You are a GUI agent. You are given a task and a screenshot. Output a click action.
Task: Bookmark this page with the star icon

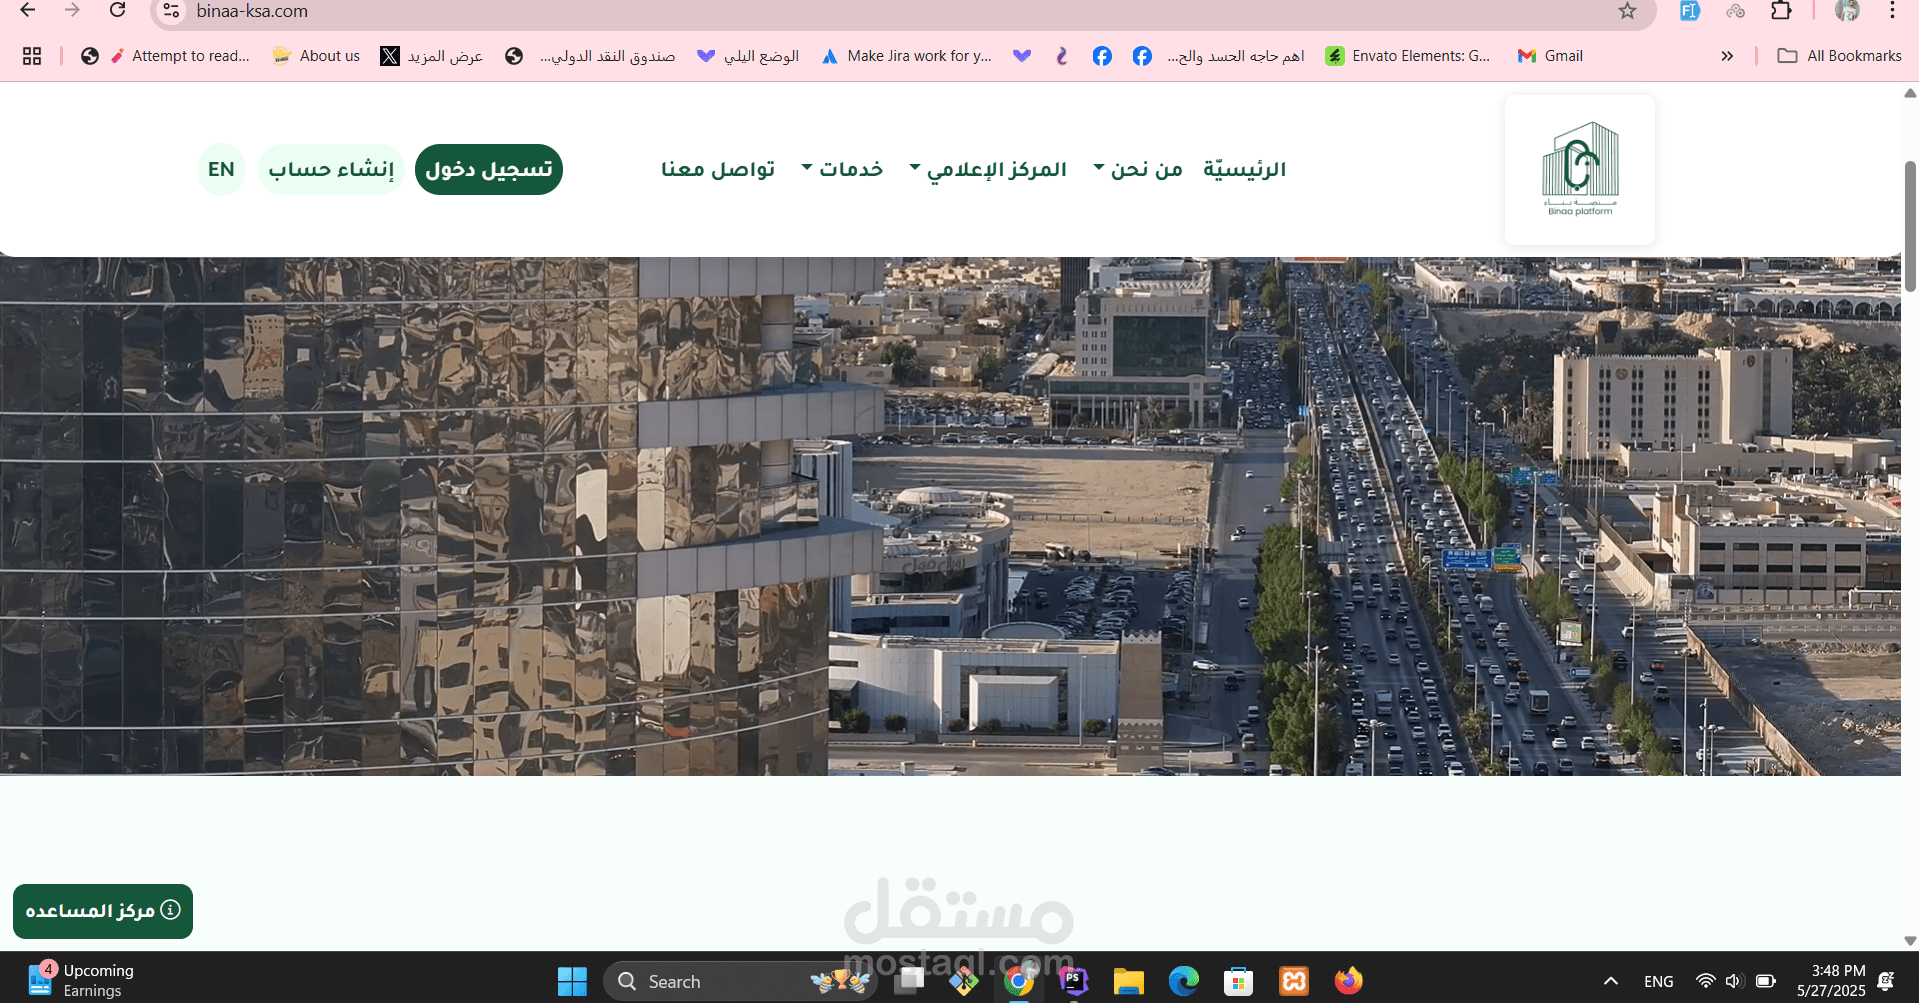point(1627,12)
